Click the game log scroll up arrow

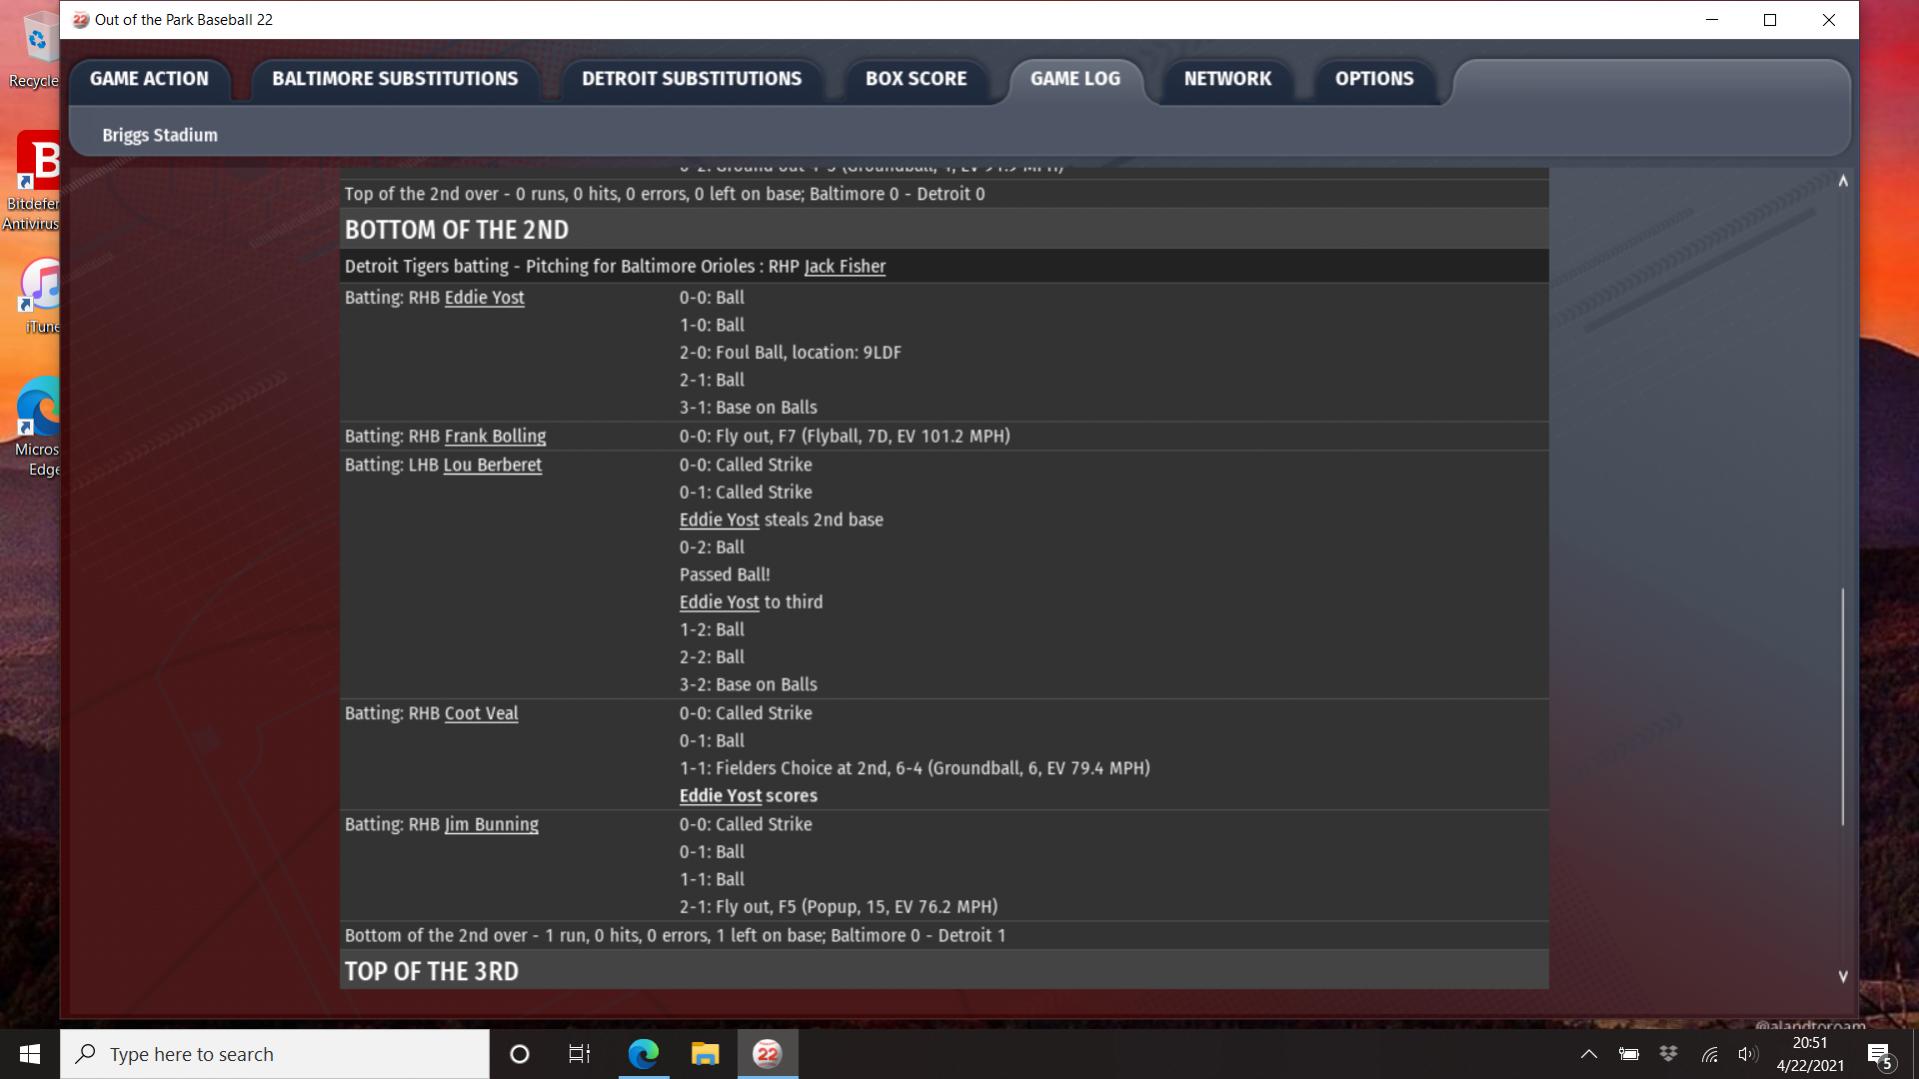pos(1842,181)
